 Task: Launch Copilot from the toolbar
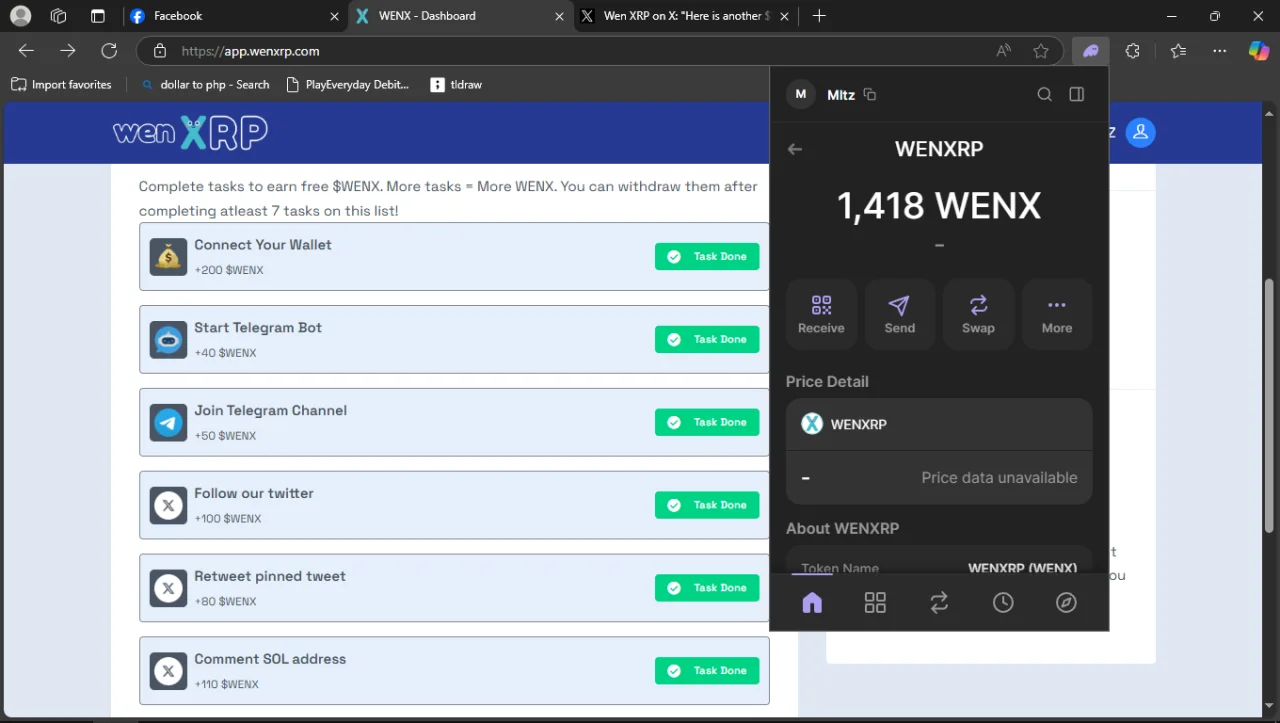1259,51
